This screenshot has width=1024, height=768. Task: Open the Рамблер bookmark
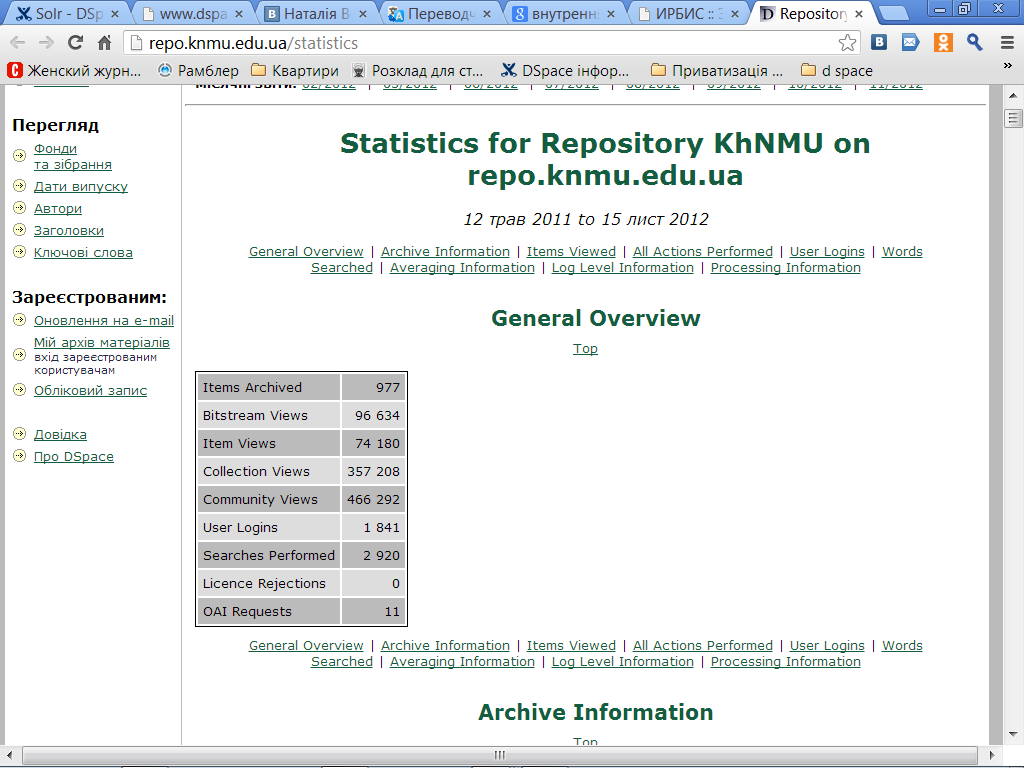199,71
